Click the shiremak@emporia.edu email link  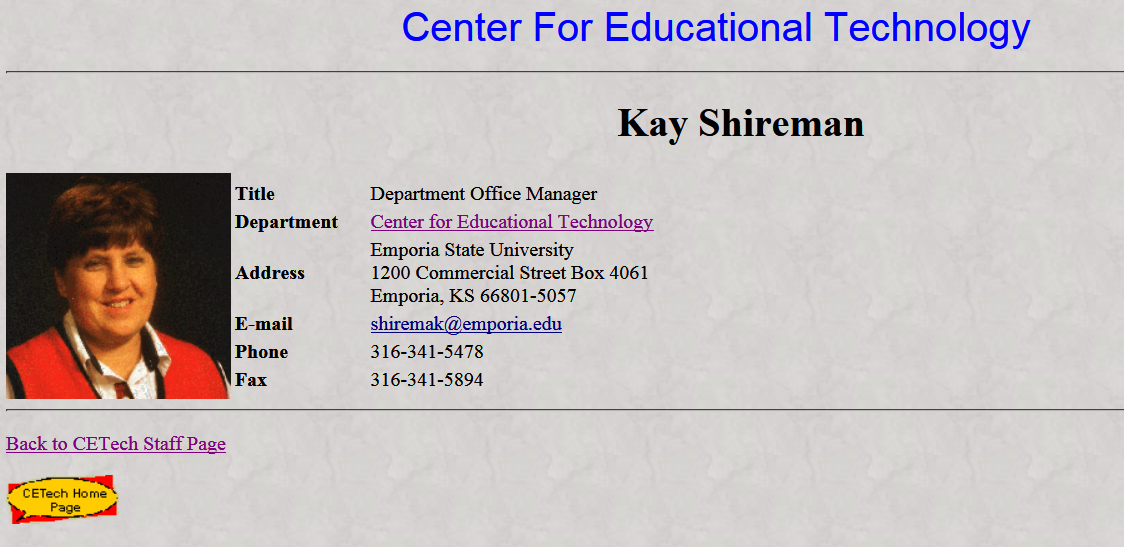[466, 324]
